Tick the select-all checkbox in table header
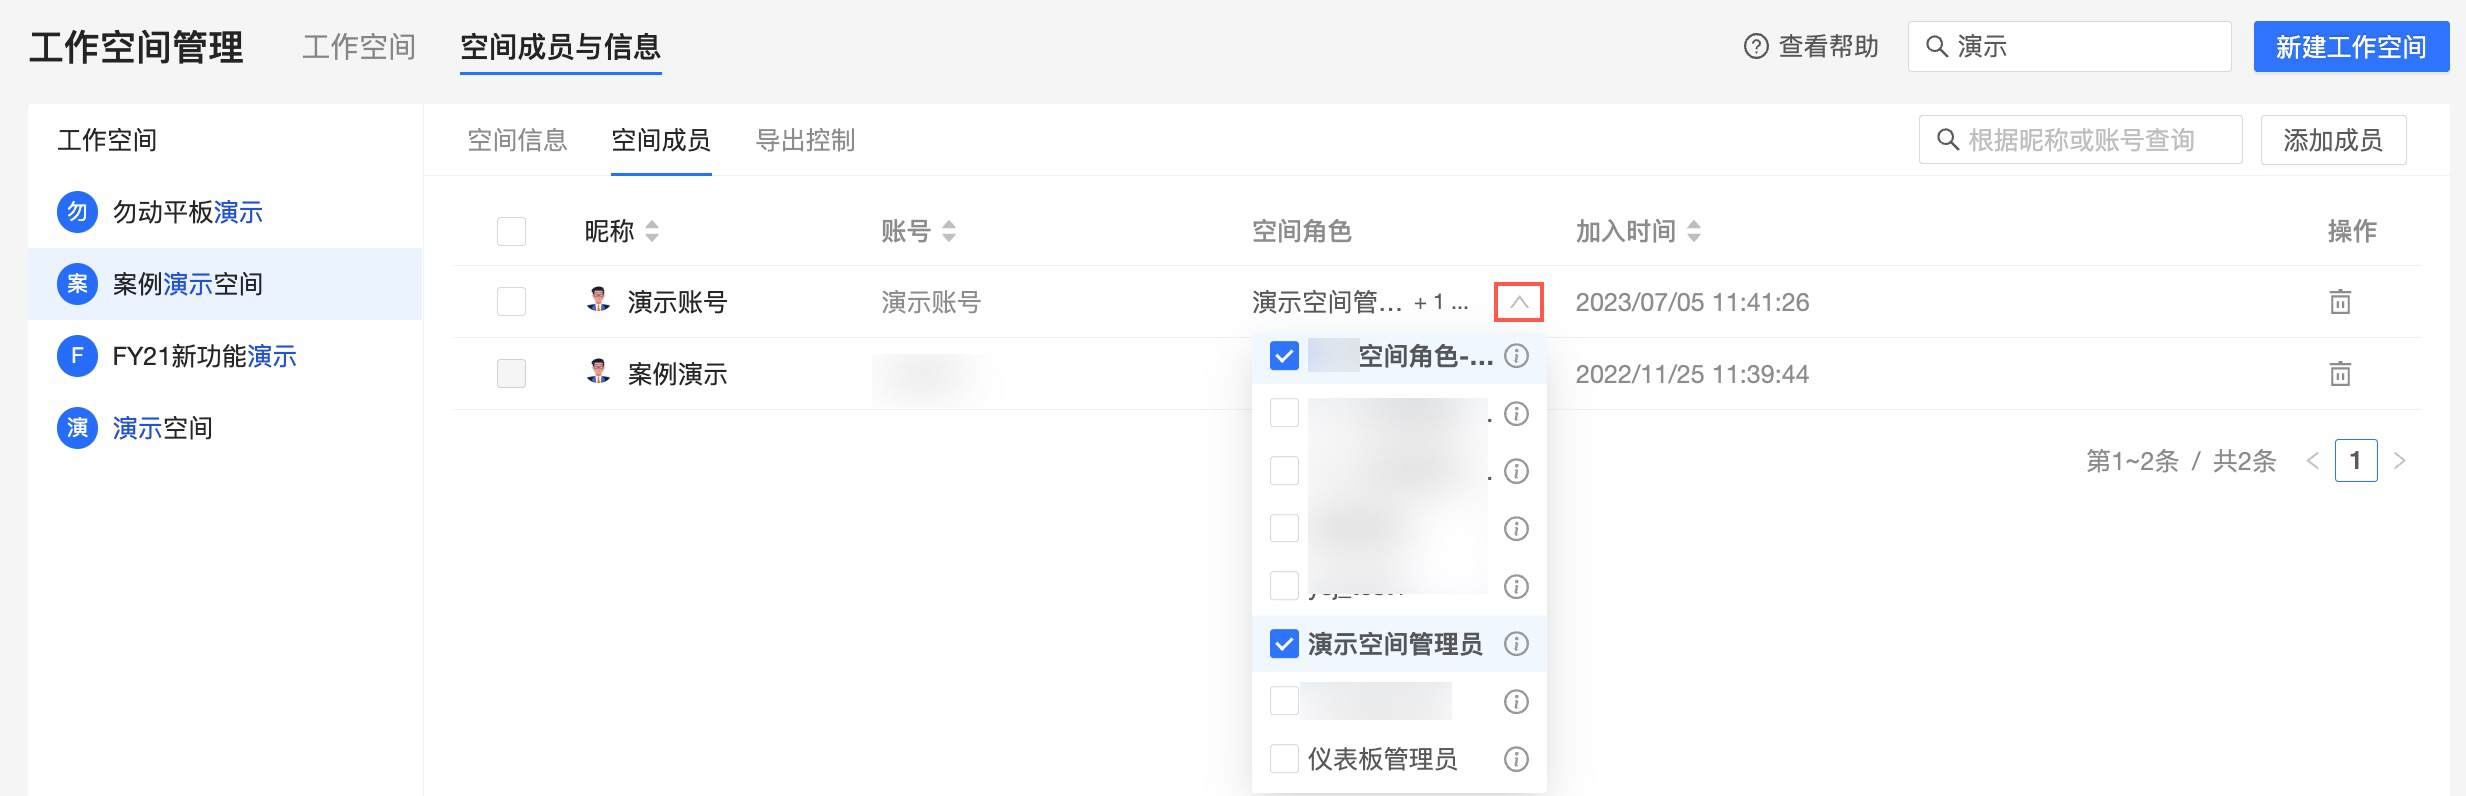The height and width of the screenshot is (796, 2466). point(511,232)
